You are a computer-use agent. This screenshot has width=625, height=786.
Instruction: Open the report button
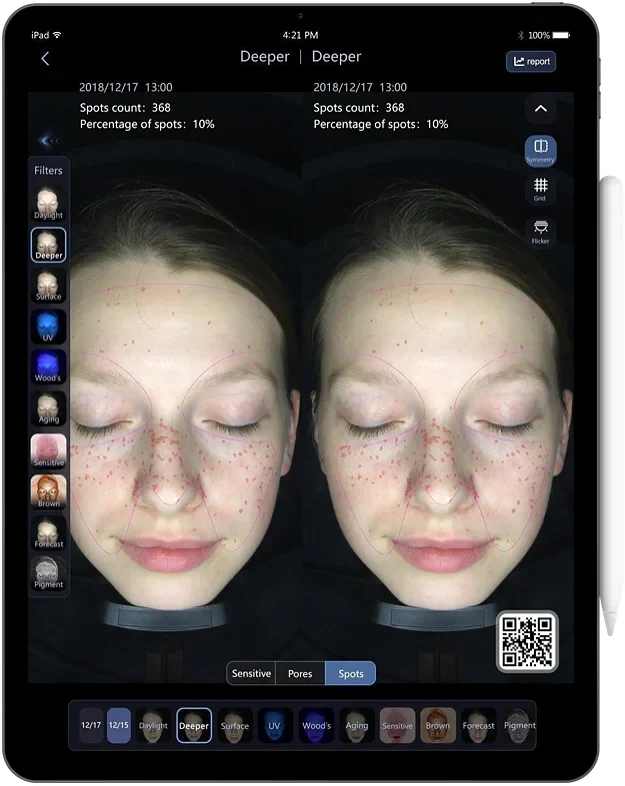point(531,62)
